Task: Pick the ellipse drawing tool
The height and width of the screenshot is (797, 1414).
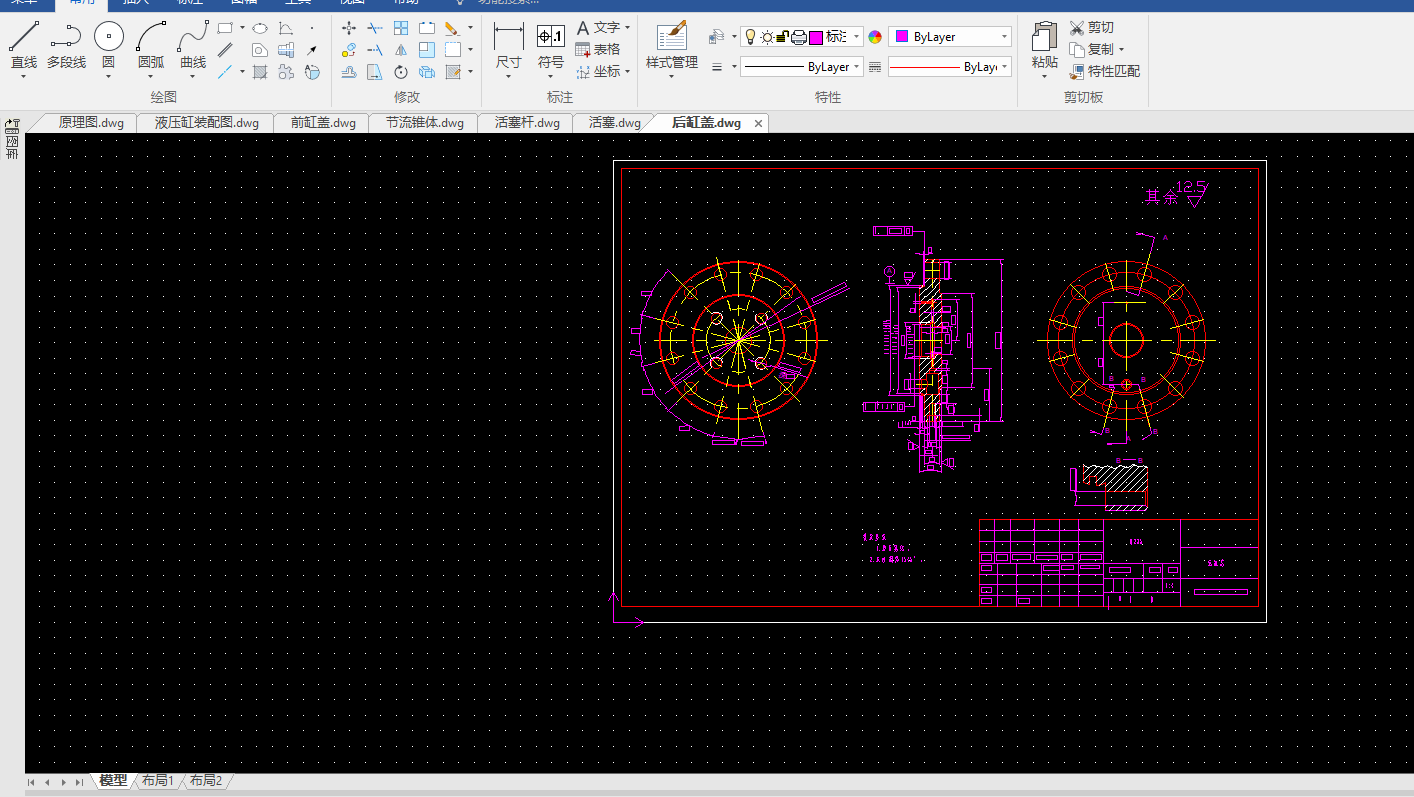Action: point(260,28)
